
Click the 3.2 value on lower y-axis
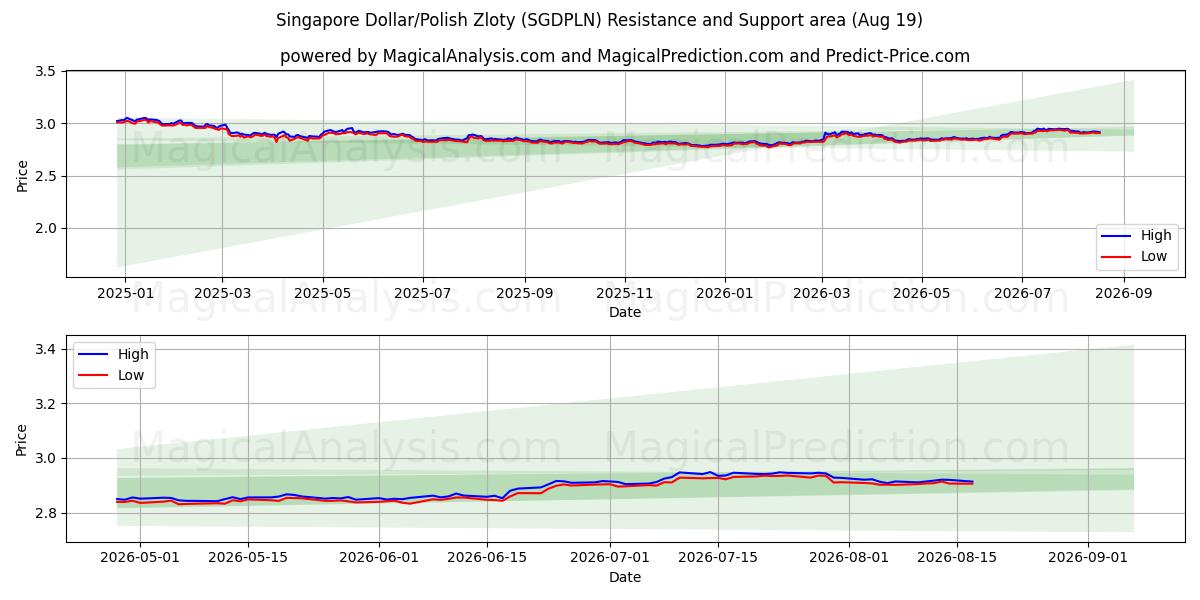45,404
